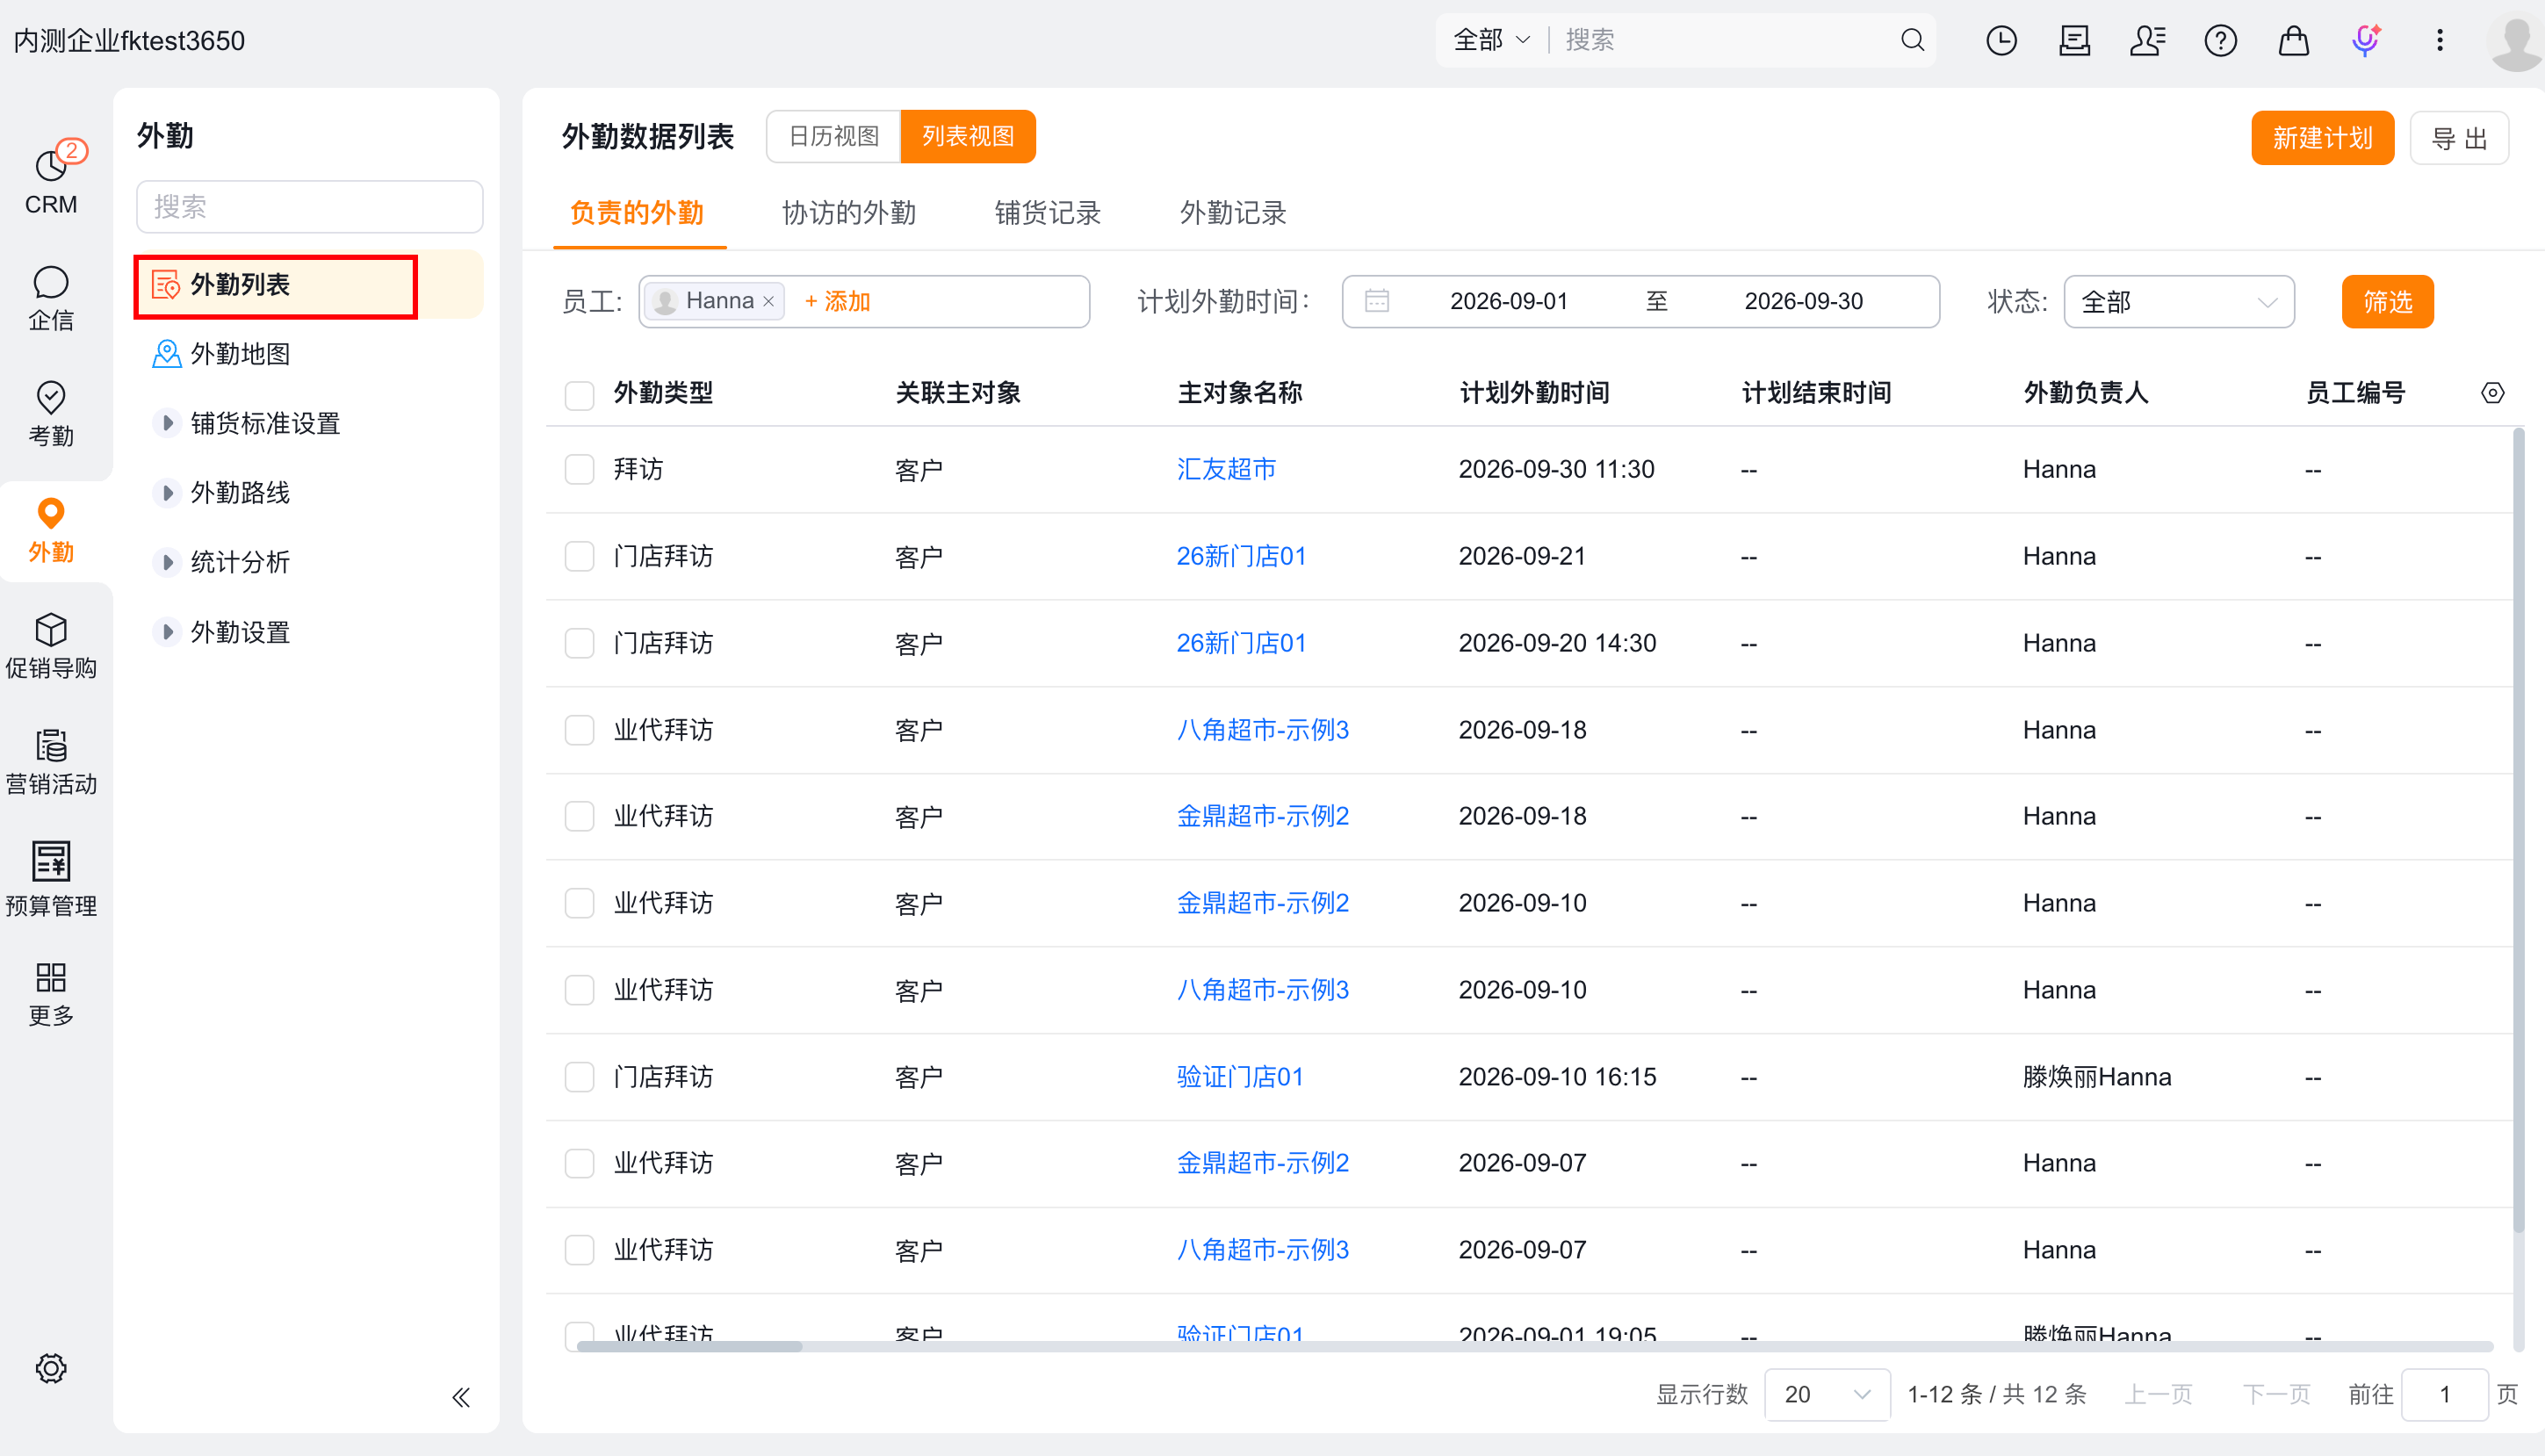Click the 筛选 filter button
This screenshot has width=2545, height=1456.
coord(2387,301)
